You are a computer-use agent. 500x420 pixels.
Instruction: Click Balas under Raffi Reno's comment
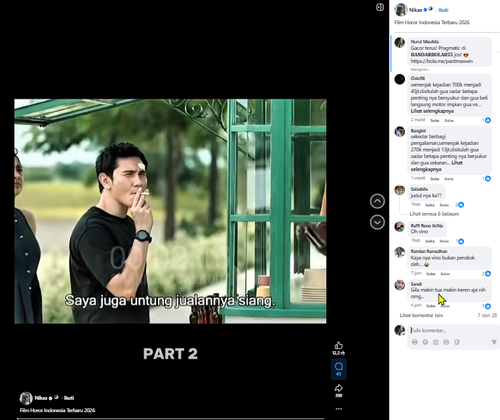(444, 241)
